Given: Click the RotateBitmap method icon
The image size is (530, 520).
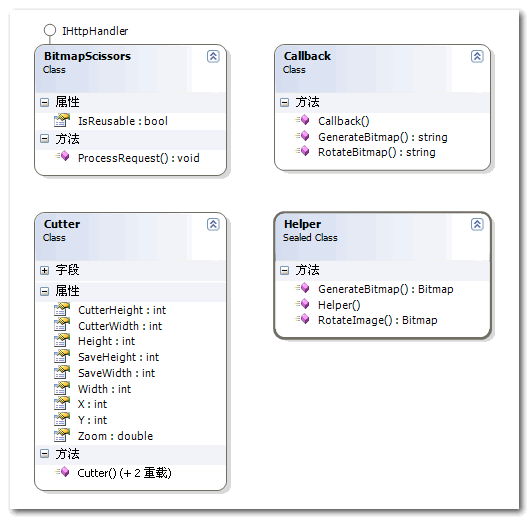Looking at the screenshot, I should point(302,151).
